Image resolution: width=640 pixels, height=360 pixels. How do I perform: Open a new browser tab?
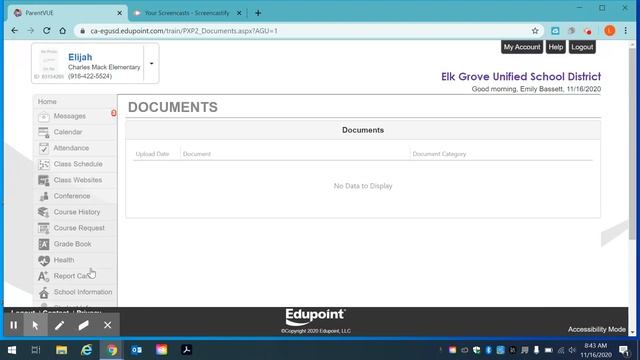click(258, 13)
